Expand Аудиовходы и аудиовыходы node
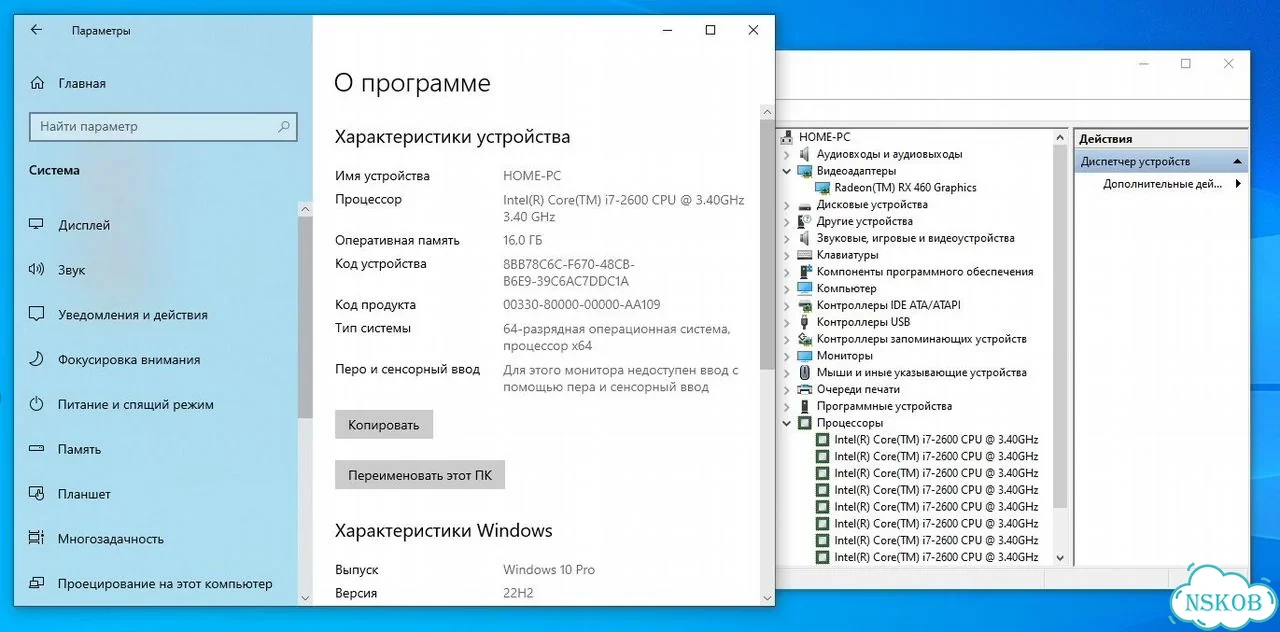Viewport: 1280px width, 632px height. (787, 154)
